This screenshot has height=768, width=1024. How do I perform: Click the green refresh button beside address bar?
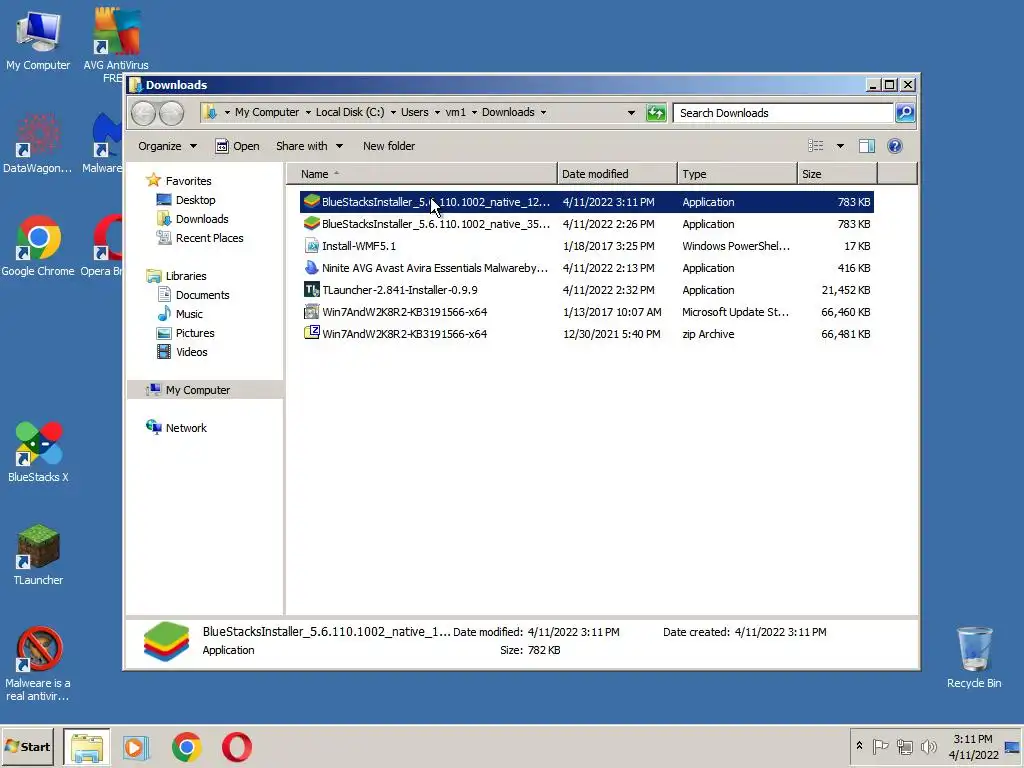click(656, 113)
